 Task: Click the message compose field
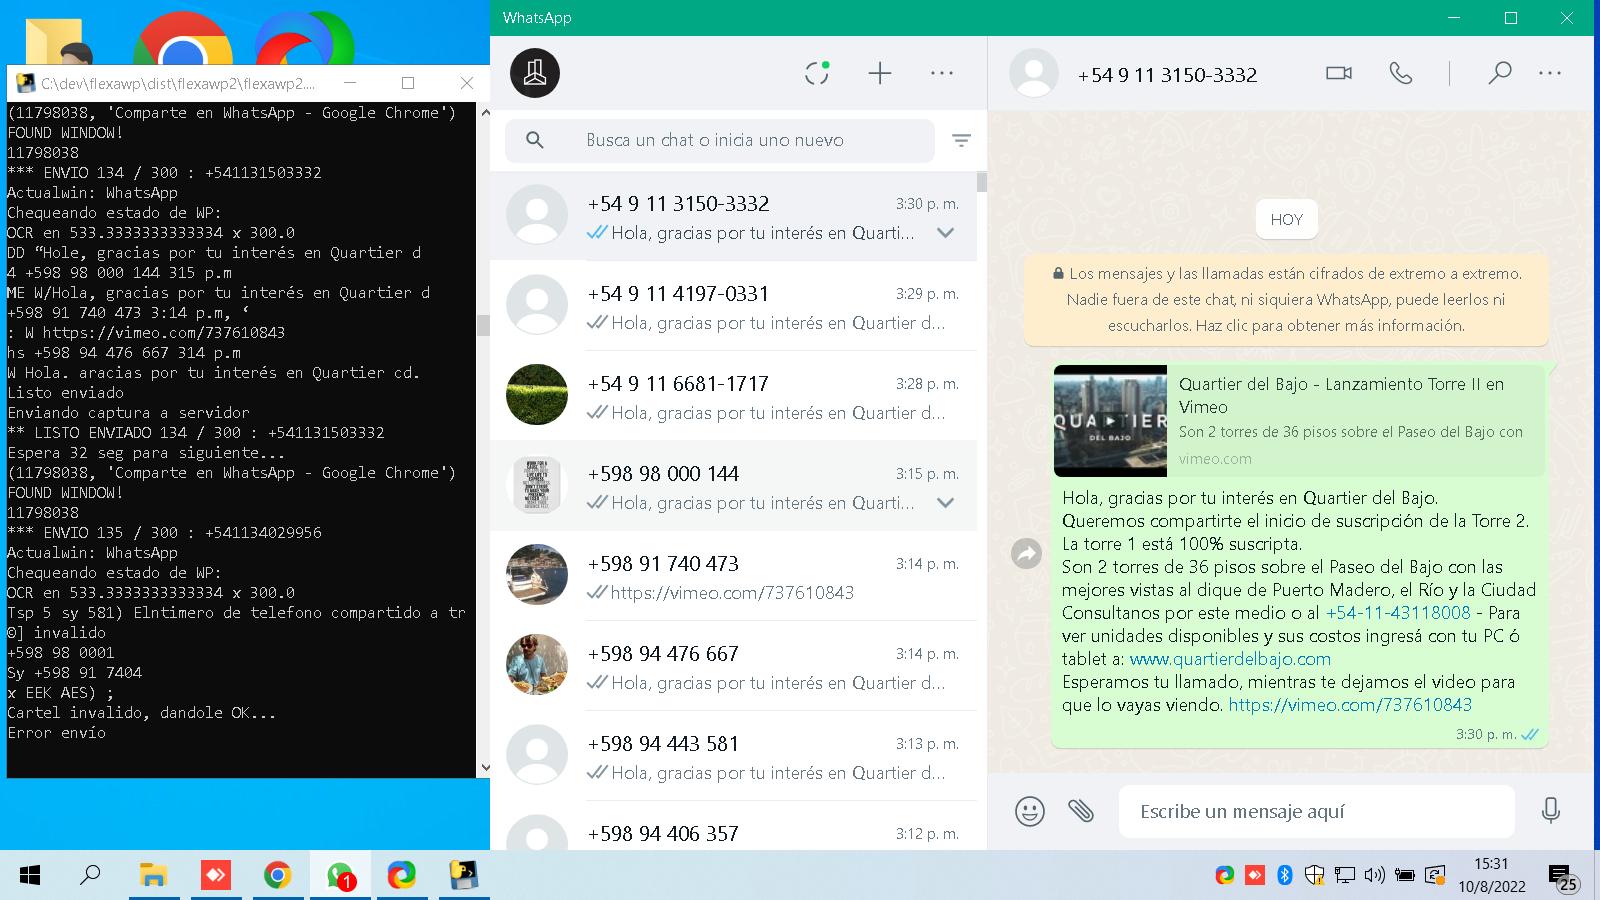pyautogui.click(x=1316, y=811)
